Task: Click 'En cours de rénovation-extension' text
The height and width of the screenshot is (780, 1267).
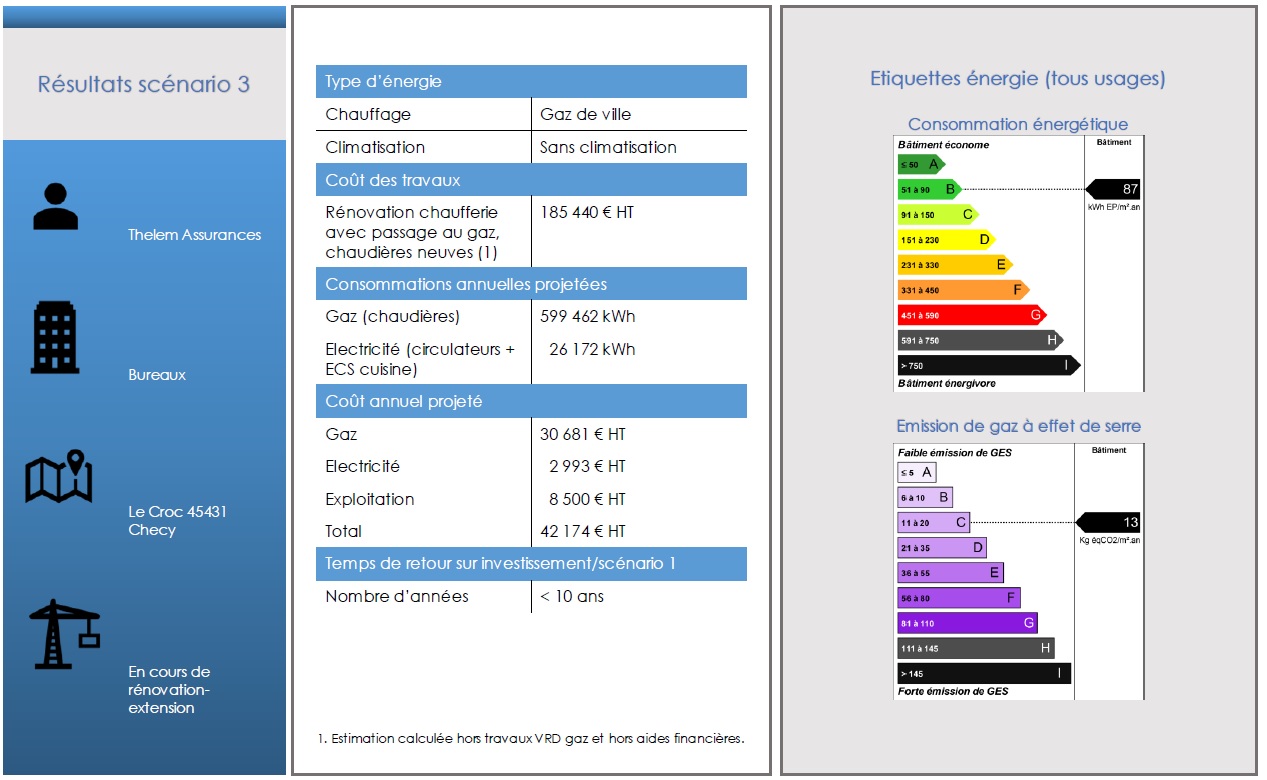Action: (169, 690)
